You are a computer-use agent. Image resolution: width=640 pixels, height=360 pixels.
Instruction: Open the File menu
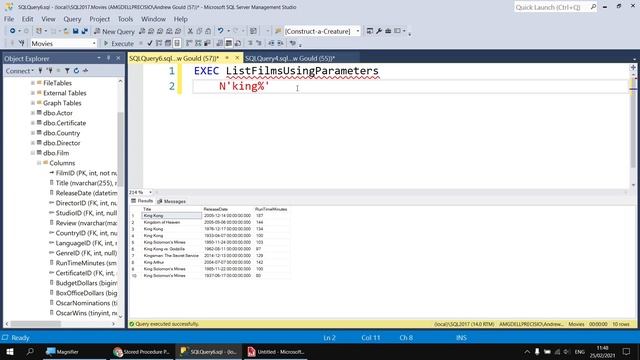coord(9,19)
